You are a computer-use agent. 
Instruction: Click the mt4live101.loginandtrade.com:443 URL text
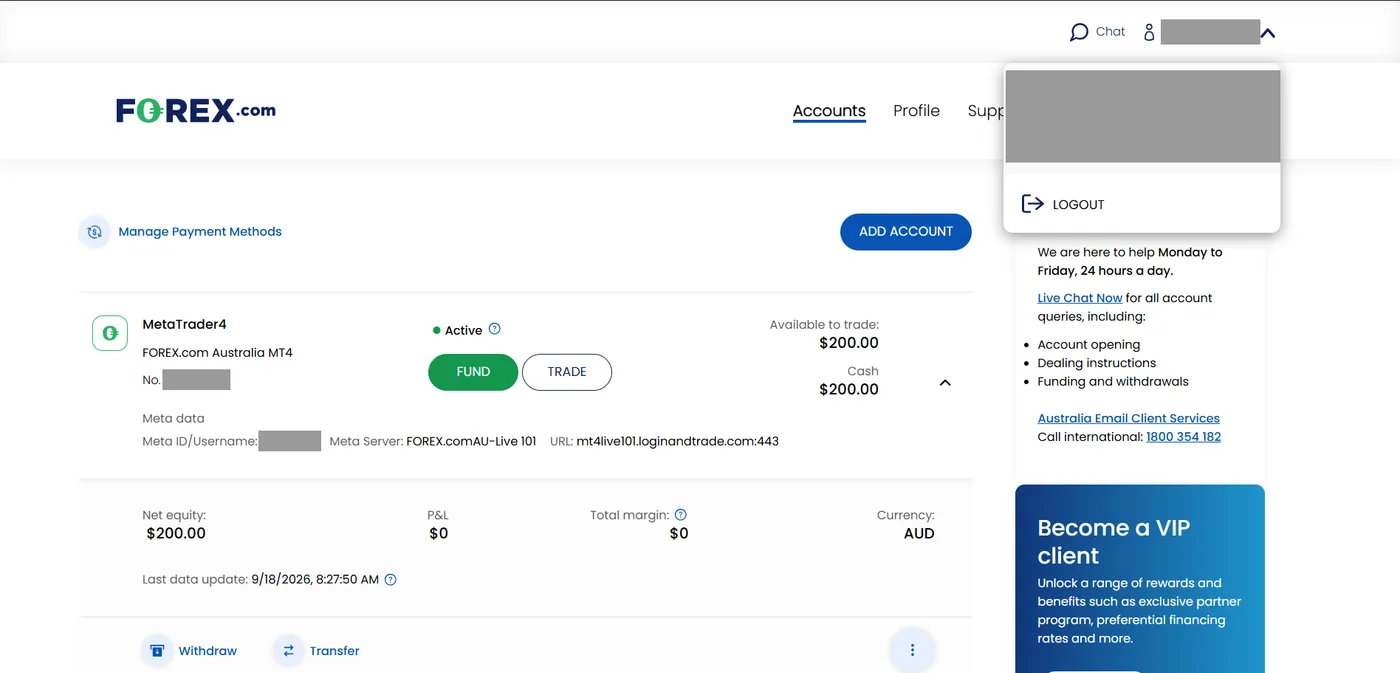pos(678,441)
